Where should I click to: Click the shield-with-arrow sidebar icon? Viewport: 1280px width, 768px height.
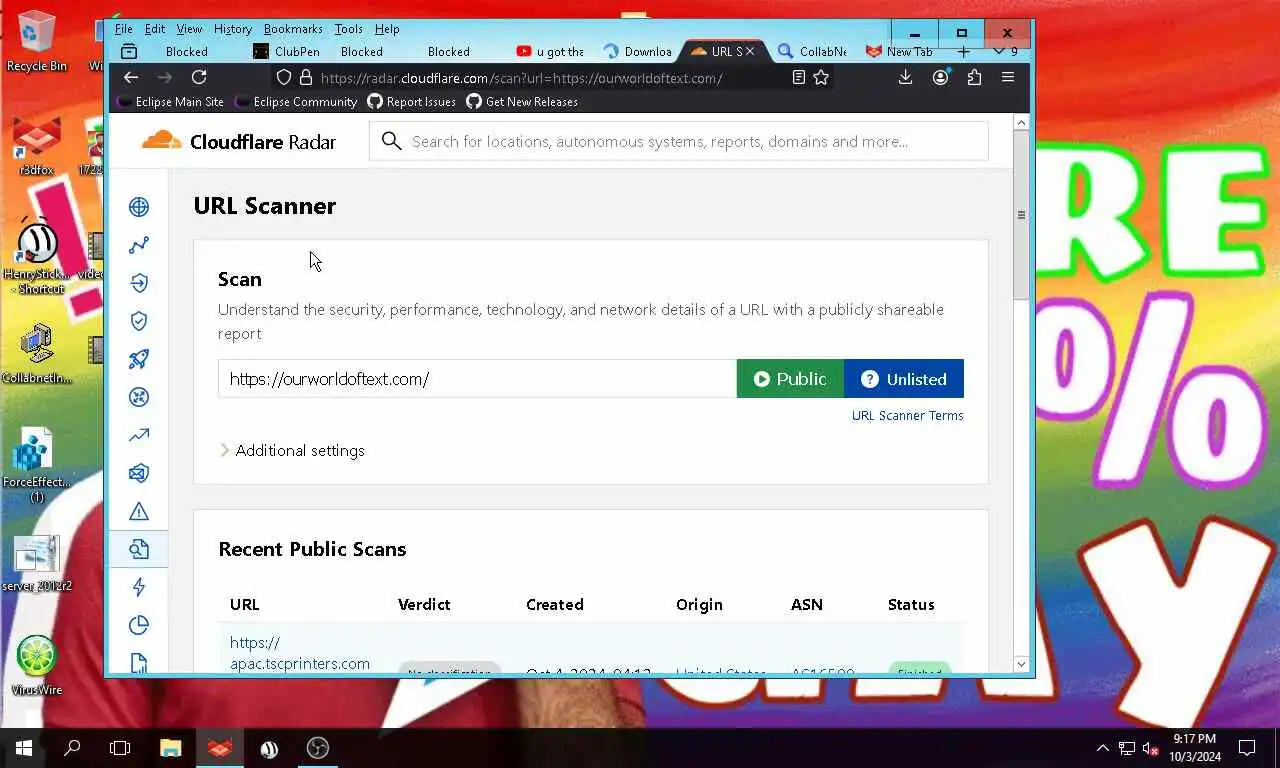pyautogui.click(x=139, y=283)
